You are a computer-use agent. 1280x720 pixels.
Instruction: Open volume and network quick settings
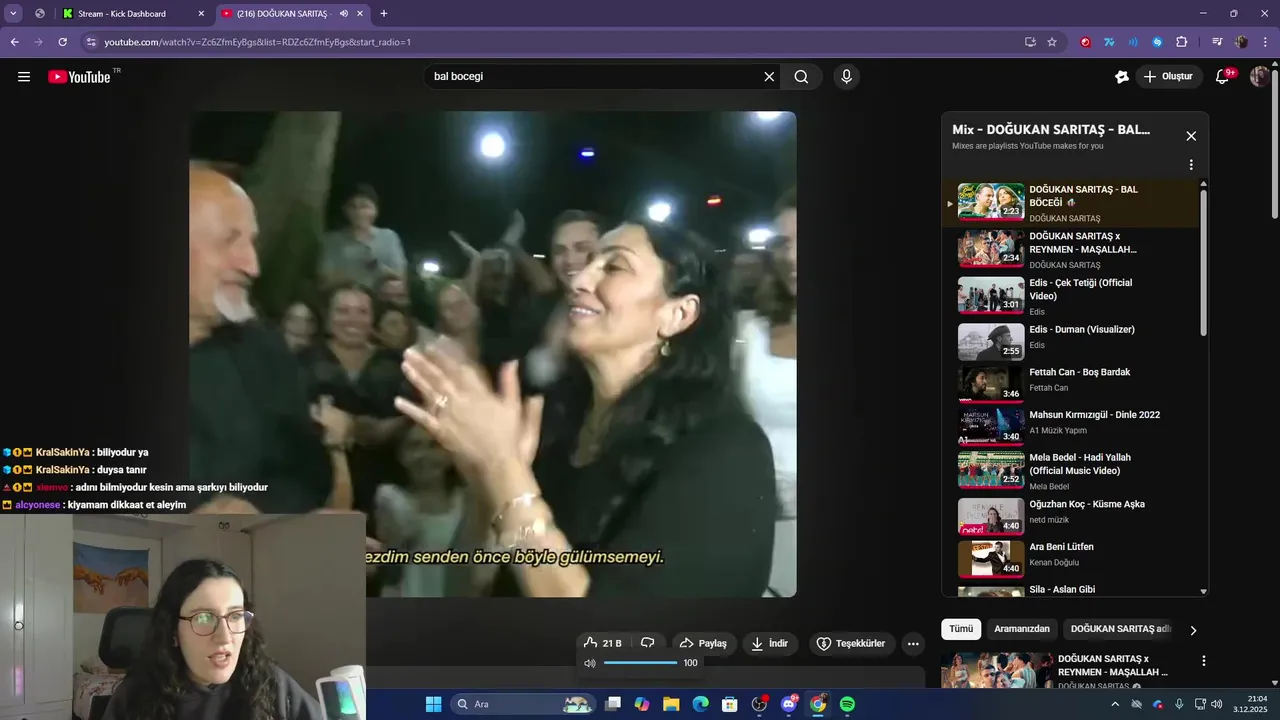1208,704
